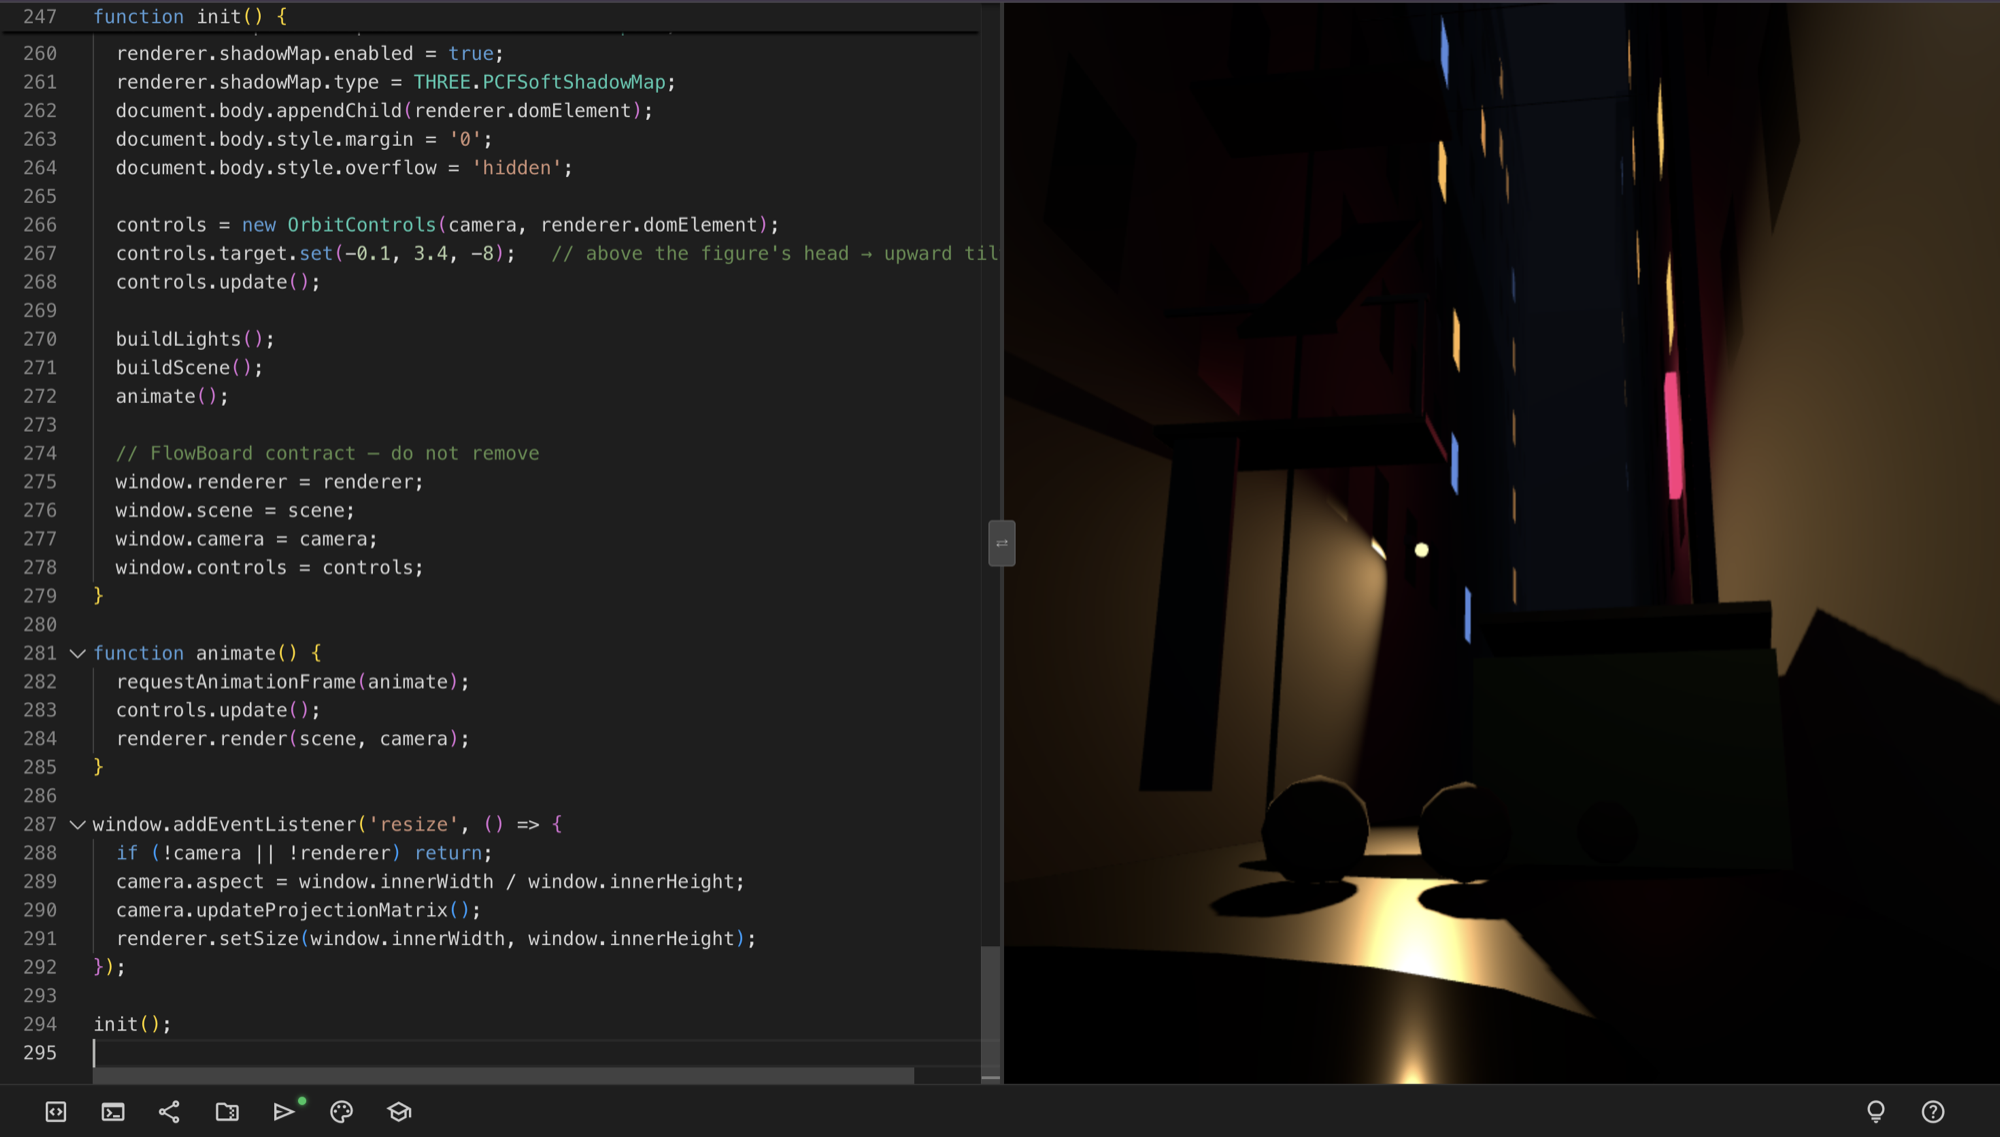The image size is (2000, 1137).
Task: Click the lightbulb hints icon
Action: click(1876, 1112)
